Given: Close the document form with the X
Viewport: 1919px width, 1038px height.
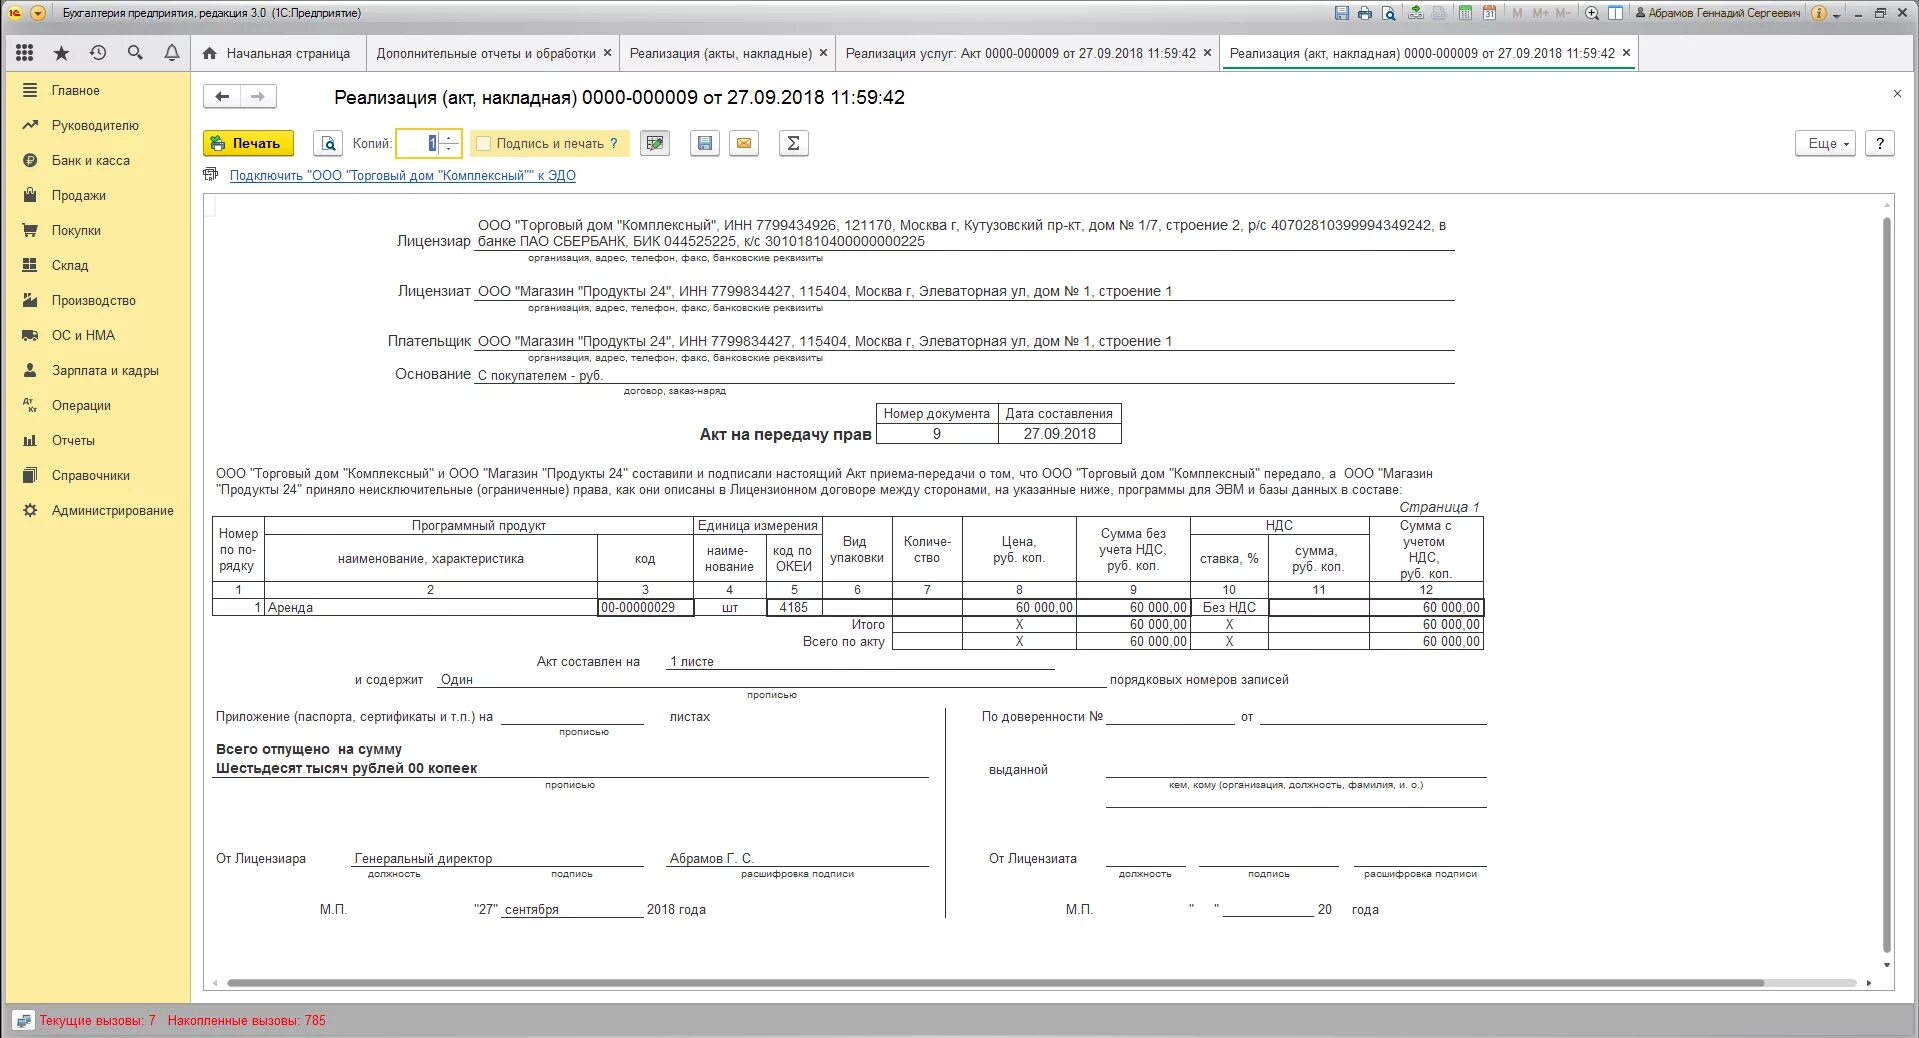Looking at the screenshot, I should [1897, 94].
